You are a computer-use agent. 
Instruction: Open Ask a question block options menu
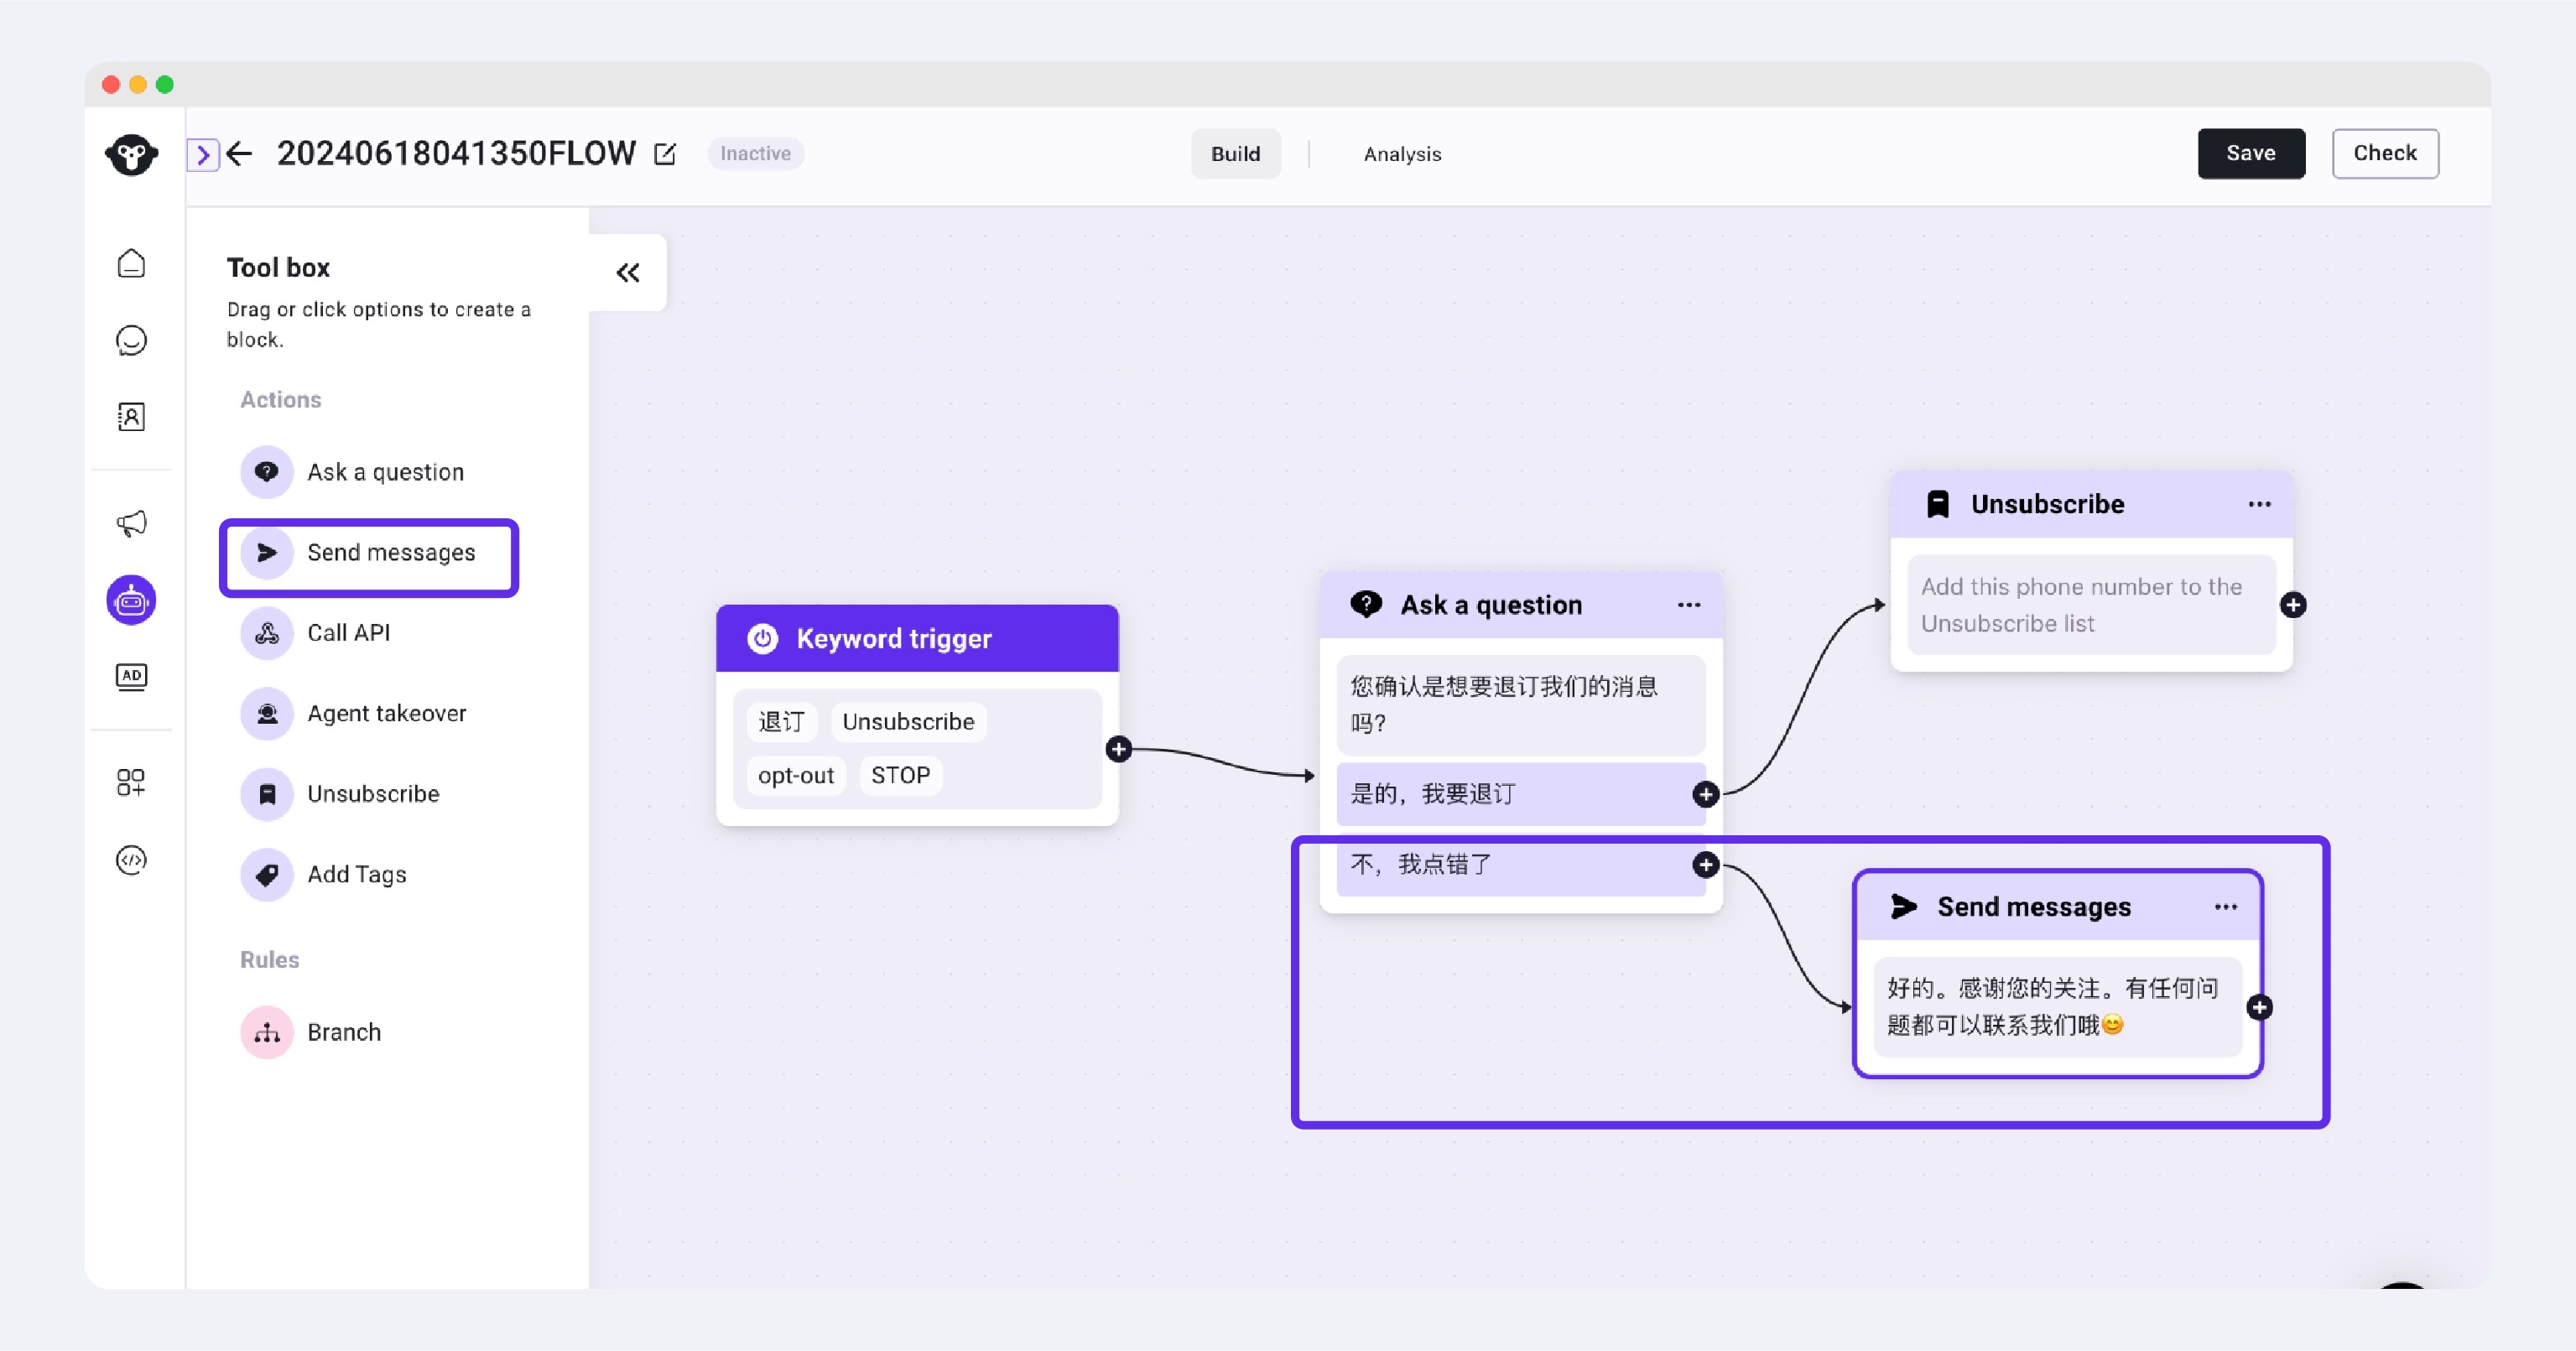point(1689,605)
